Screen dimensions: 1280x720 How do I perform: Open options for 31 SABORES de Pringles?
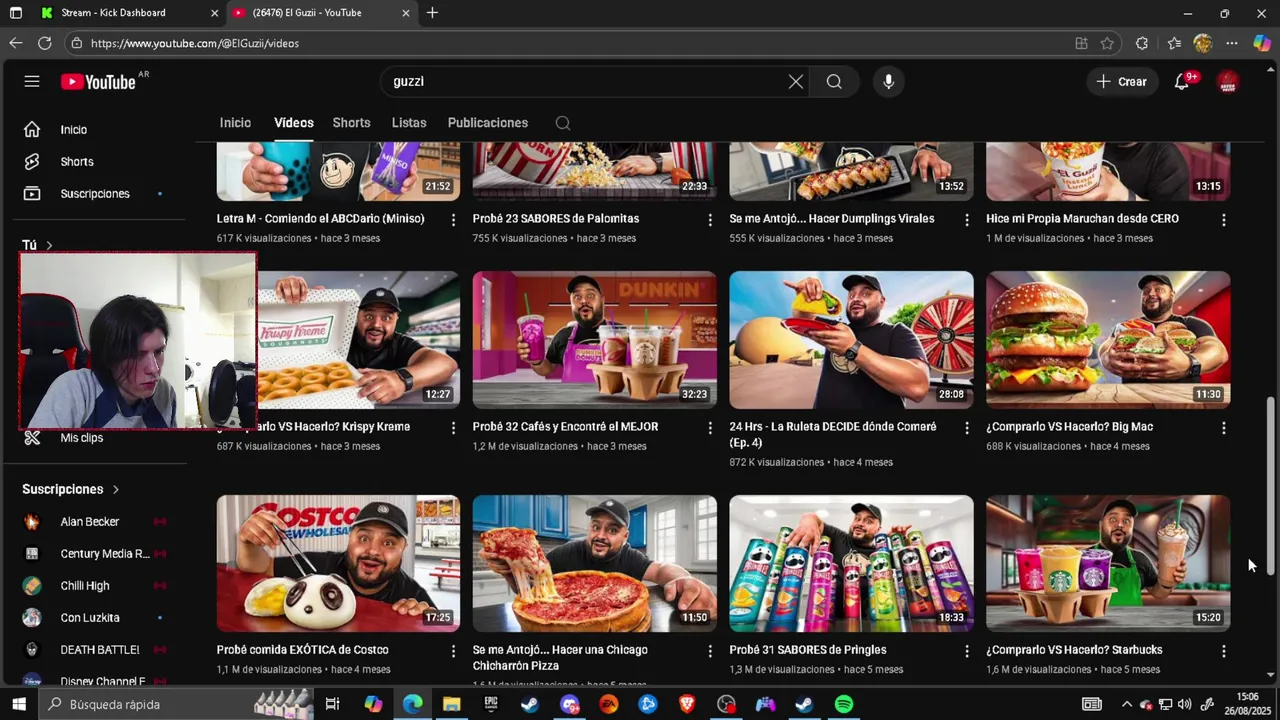tap(967, 651)
